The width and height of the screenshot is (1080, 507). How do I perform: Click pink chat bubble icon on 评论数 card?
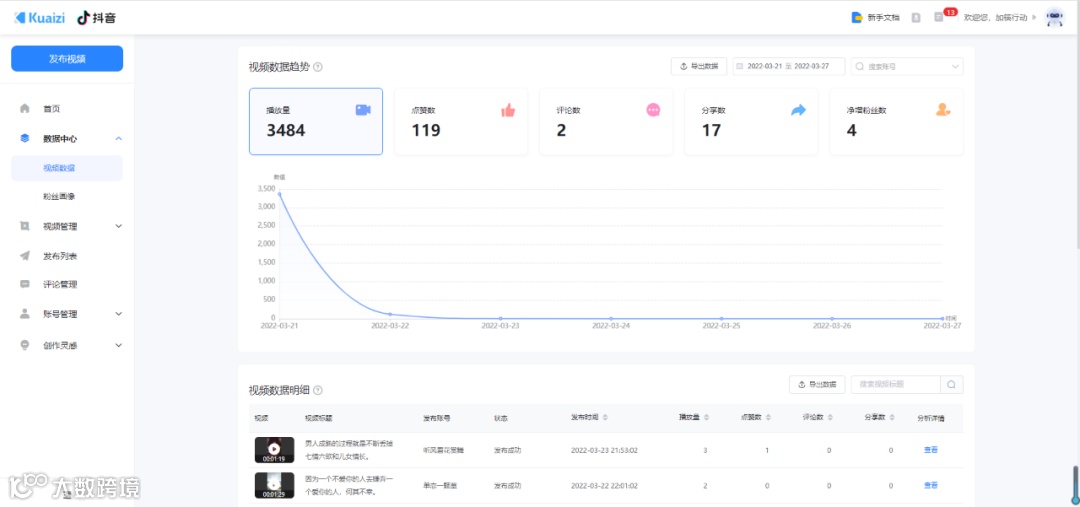pyautogui.click(x=653, y=110)
